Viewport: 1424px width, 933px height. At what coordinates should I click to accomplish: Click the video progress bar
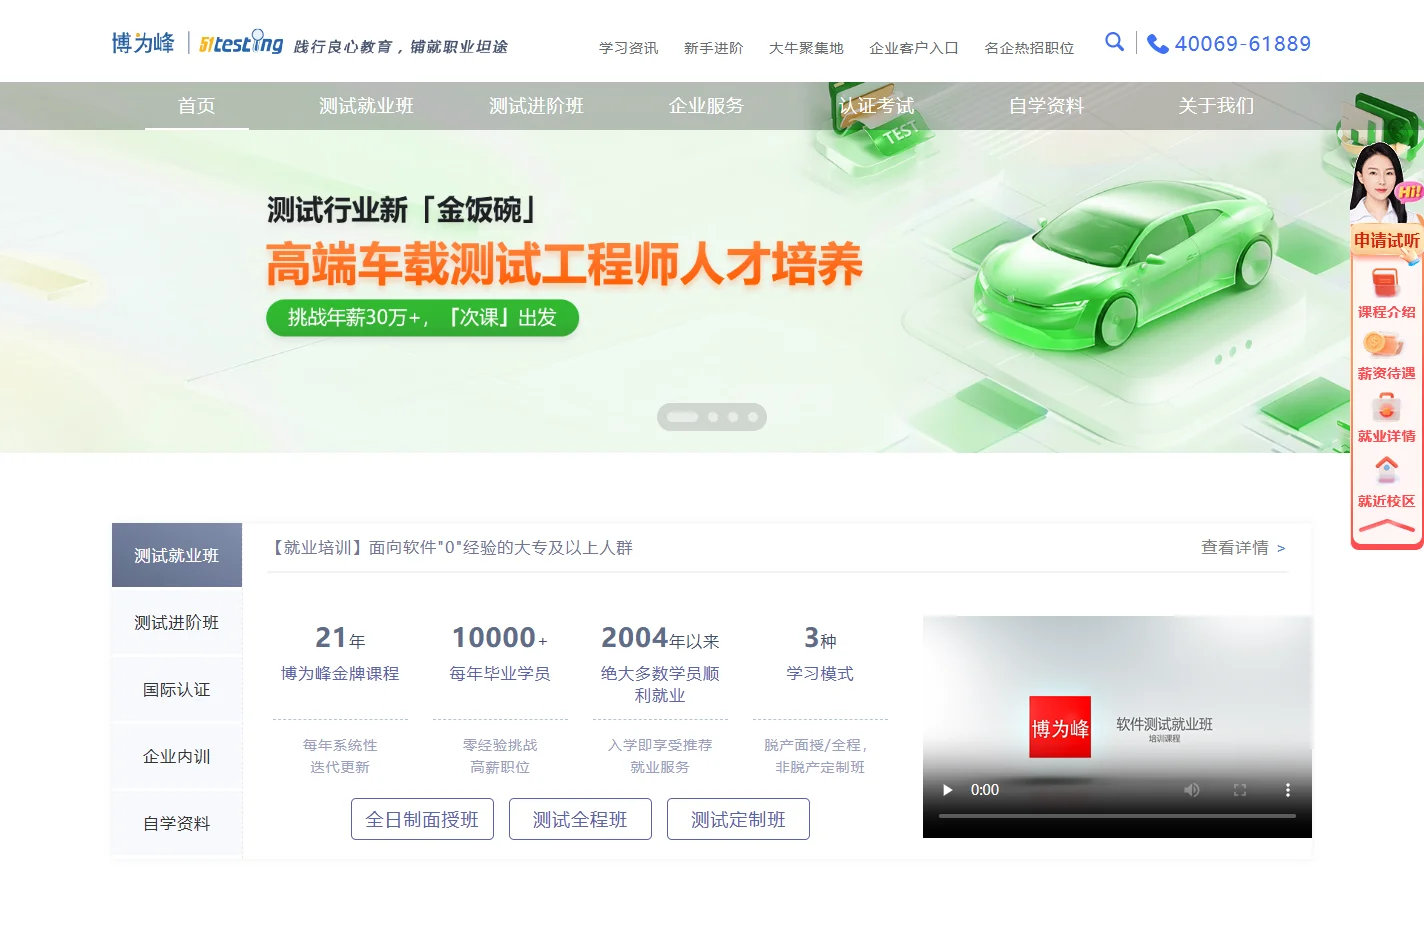(x=1117, y=816)
